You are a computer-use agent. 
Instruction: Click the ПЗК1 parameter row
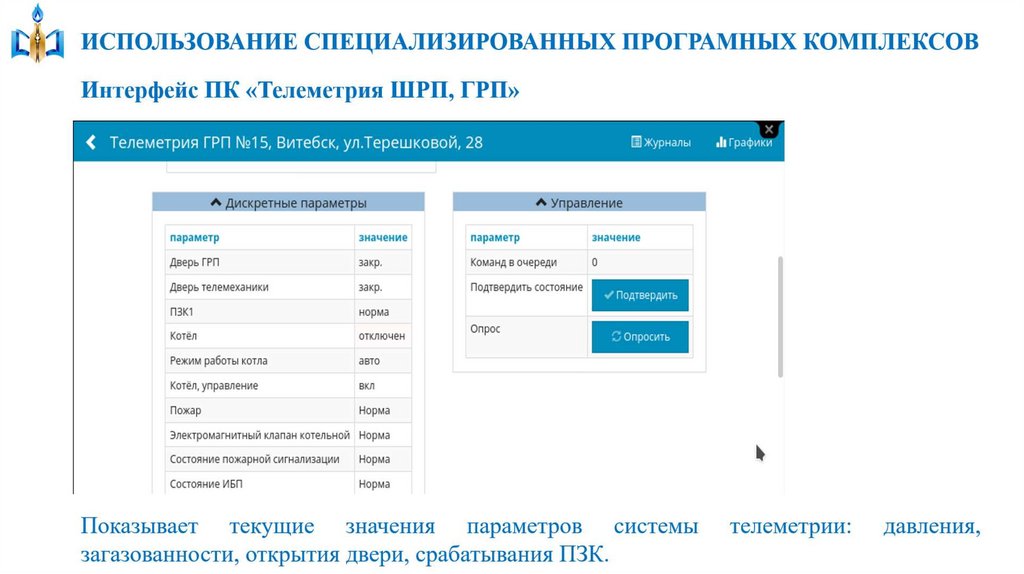coord(289,312)
